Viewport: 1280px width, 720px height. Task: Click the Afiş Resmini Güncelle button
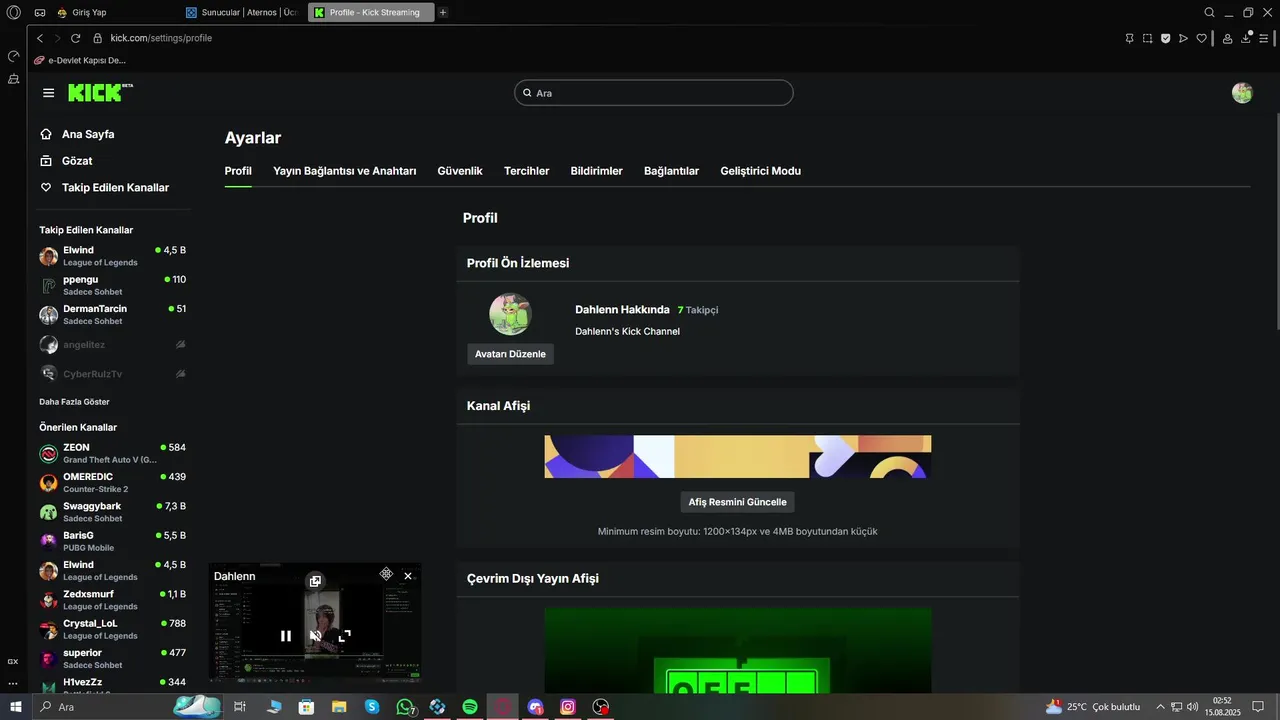click(x=738, y=502)
